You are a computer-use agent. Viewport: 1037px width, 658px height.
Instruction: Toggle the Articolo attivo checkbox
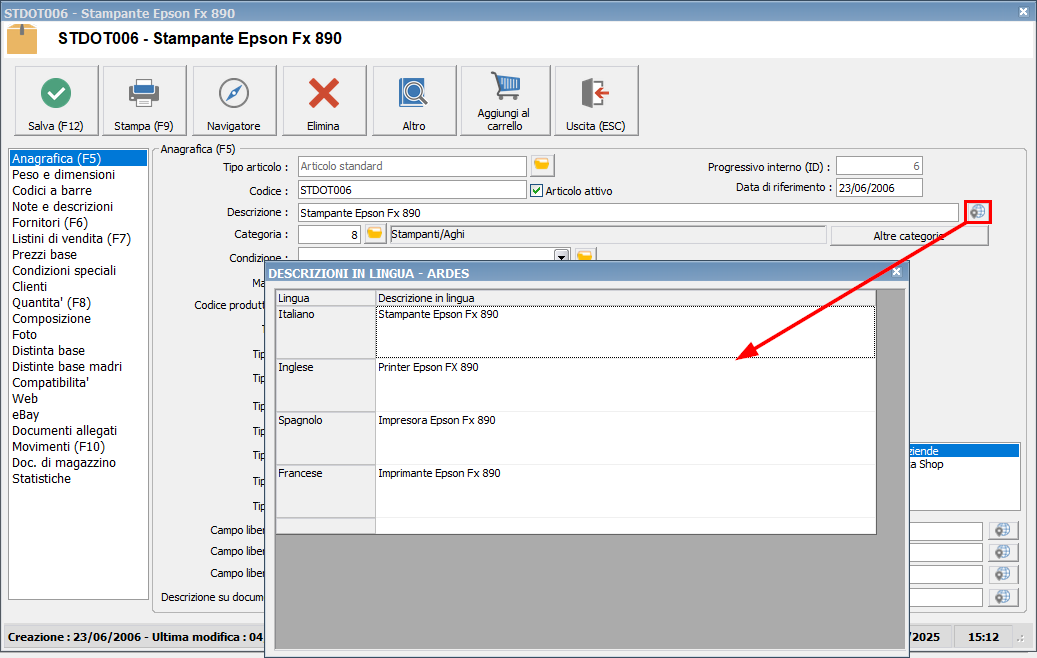click(537, 190)
